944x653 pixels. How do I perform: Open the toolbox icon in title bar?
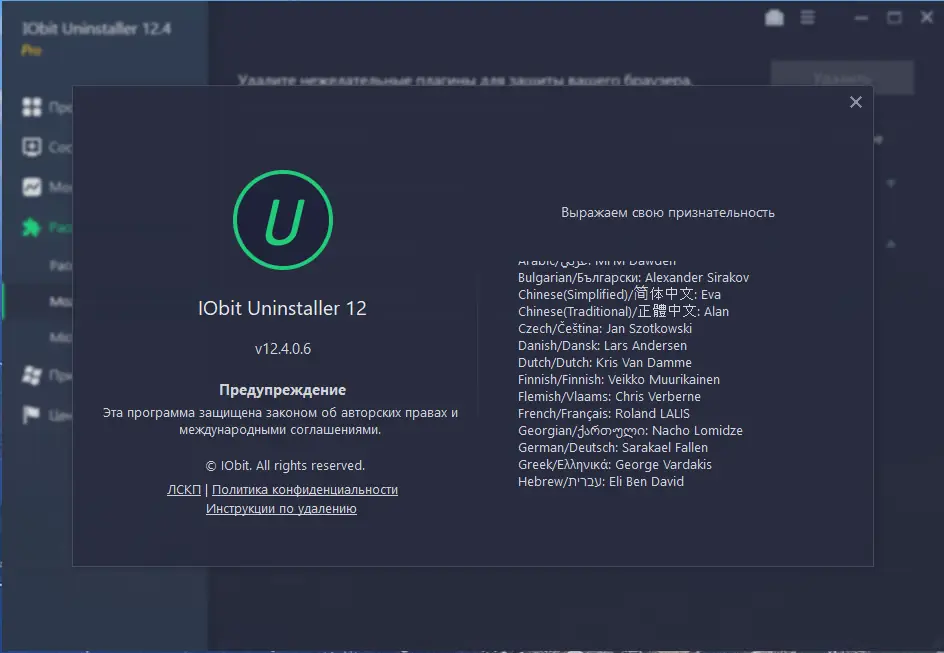tap(774, 18)
